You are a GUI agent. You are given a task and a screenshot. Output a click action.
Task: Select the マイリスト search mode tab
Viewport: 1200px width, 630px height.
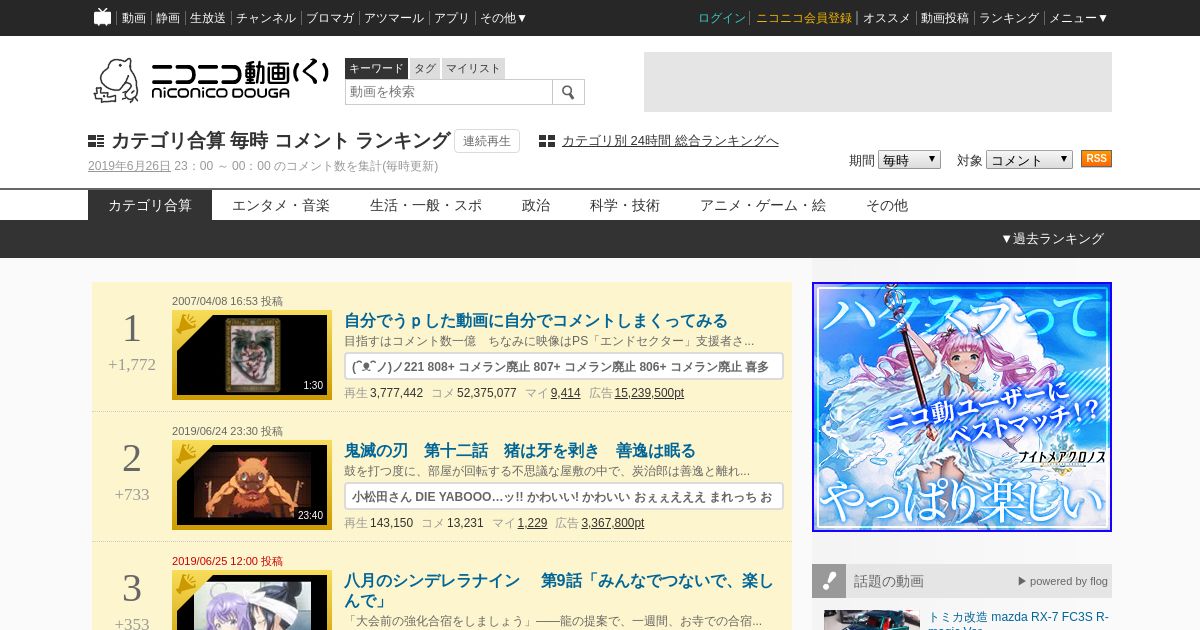tap(473, 68)
